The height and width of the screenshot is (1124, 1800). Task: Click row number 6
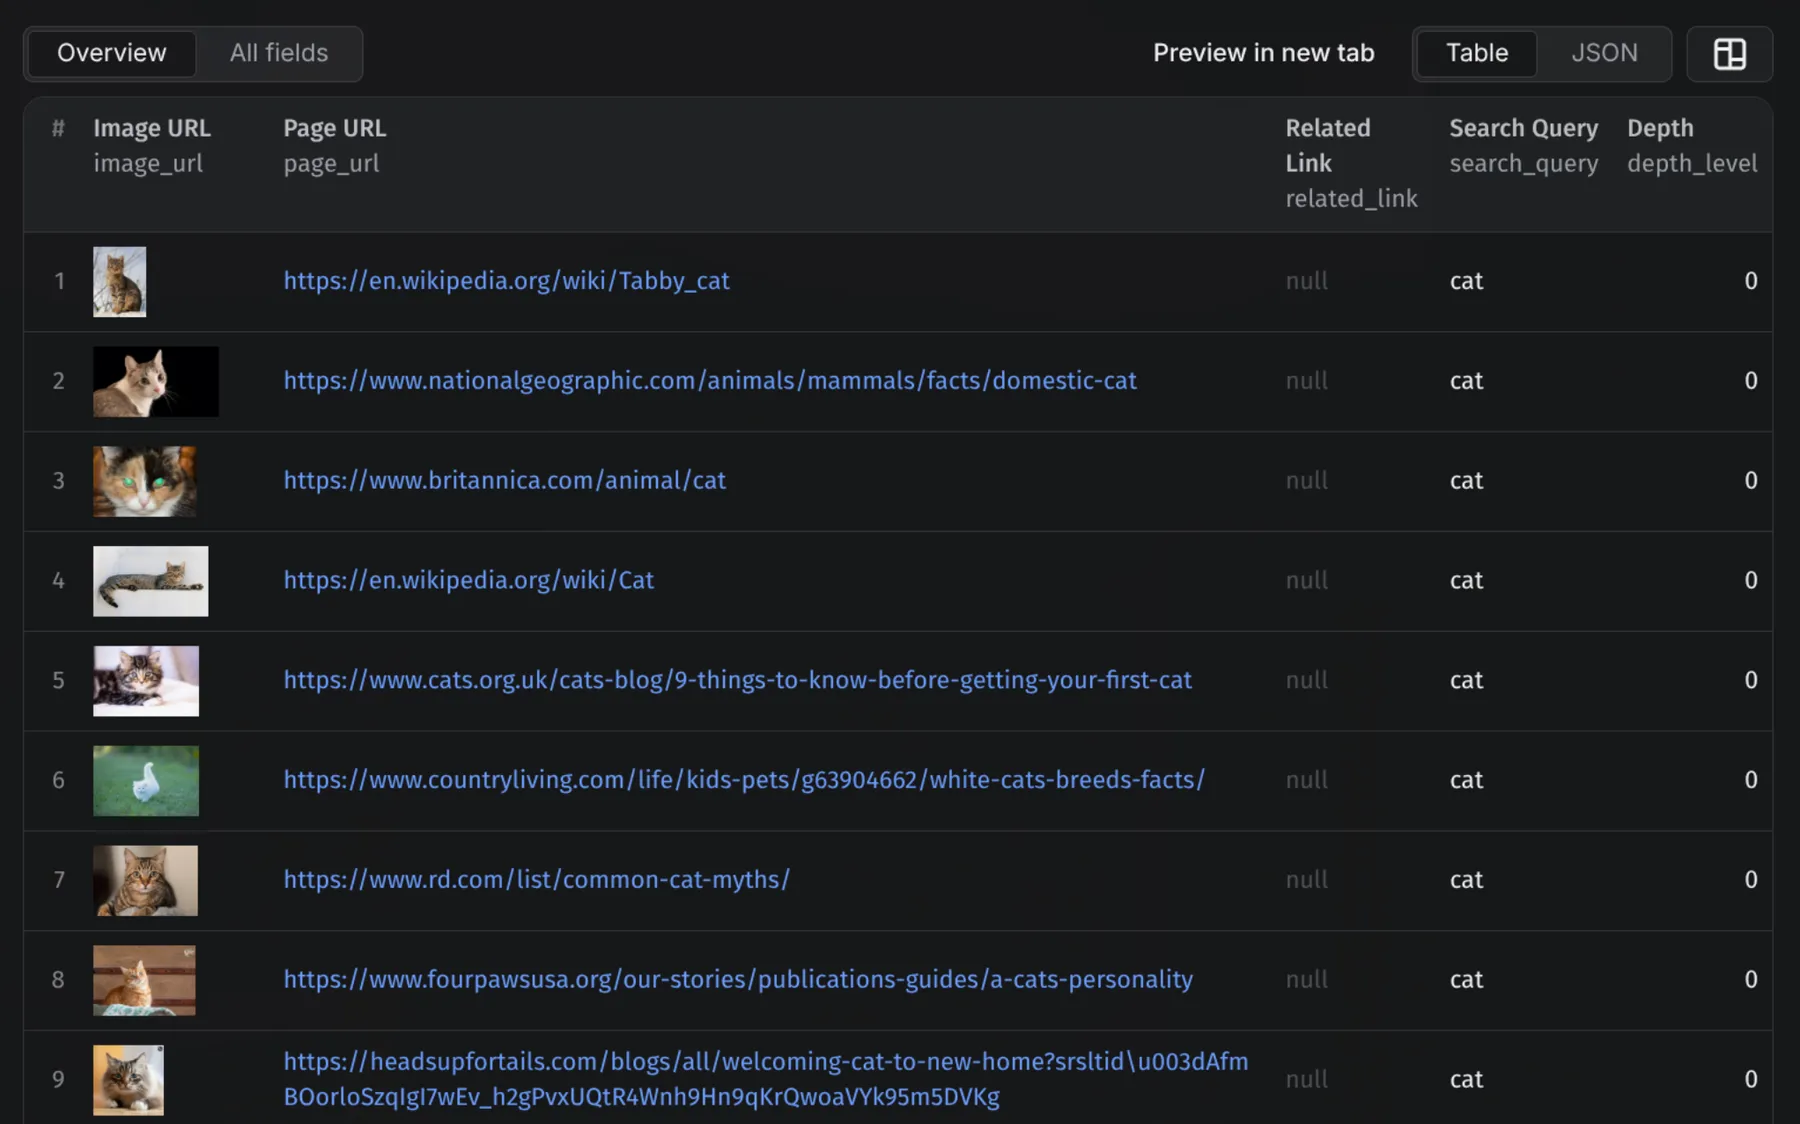58,781
